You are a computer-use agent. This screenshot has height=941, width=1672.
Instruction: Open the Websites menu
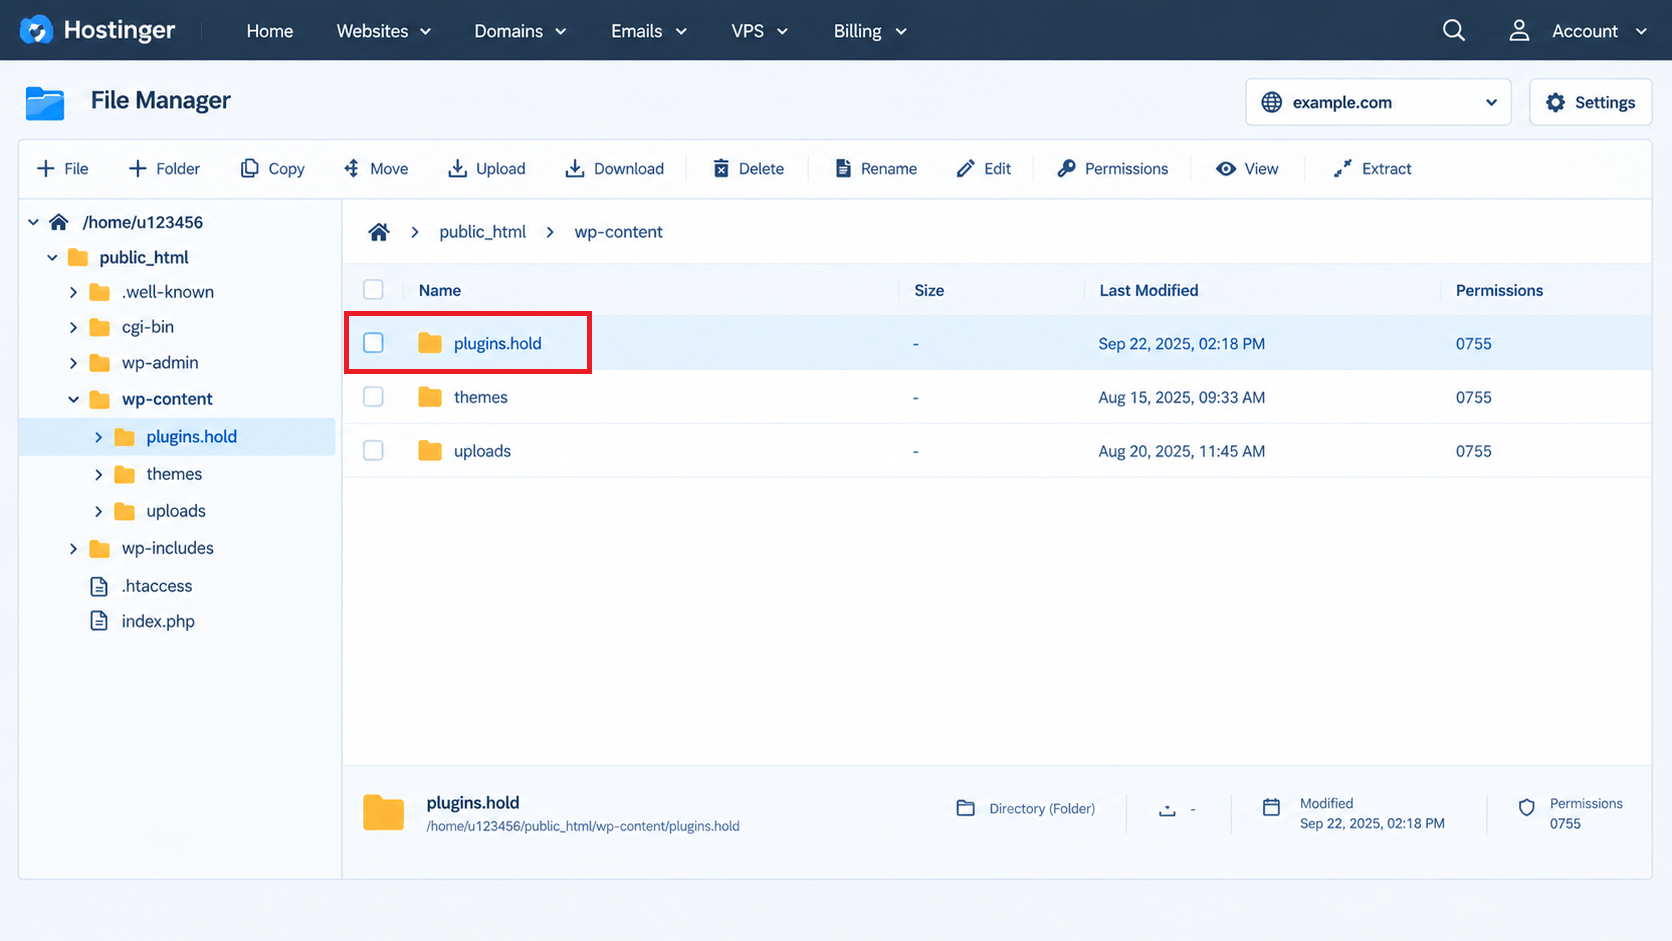pyautogui.click(x=384, y=31)
